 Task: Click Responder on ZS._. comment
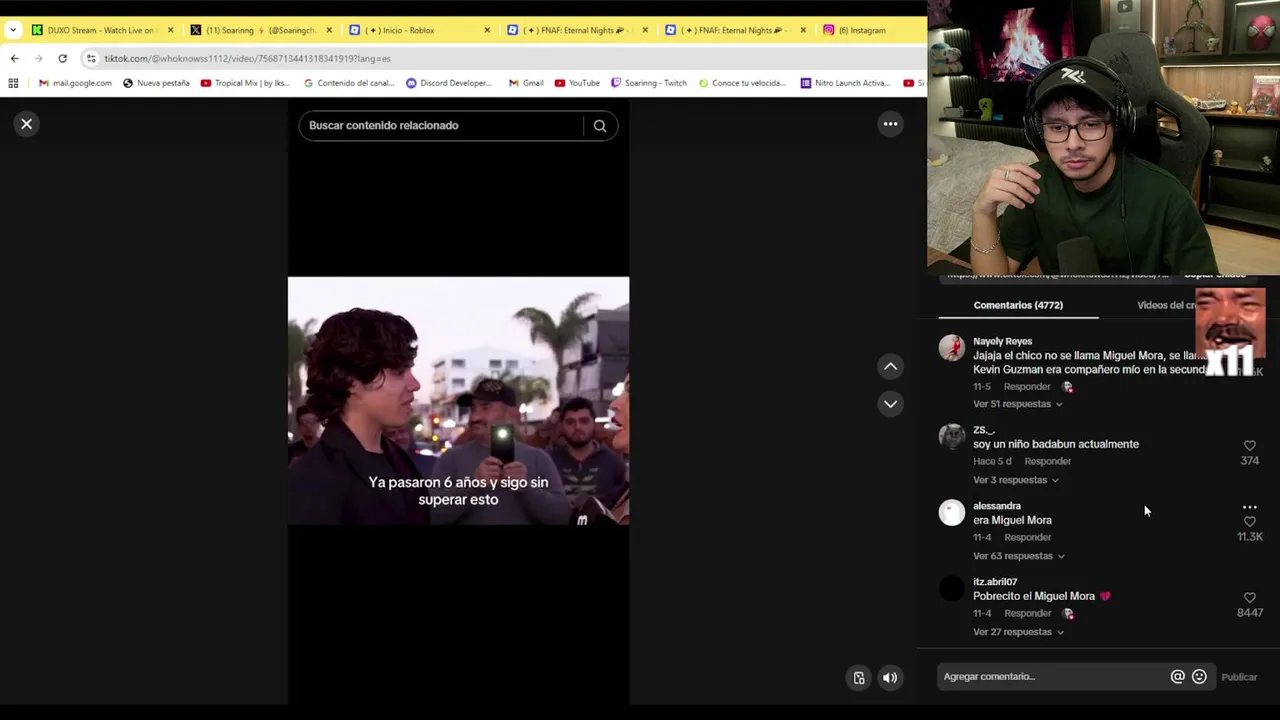[1047, 461]
